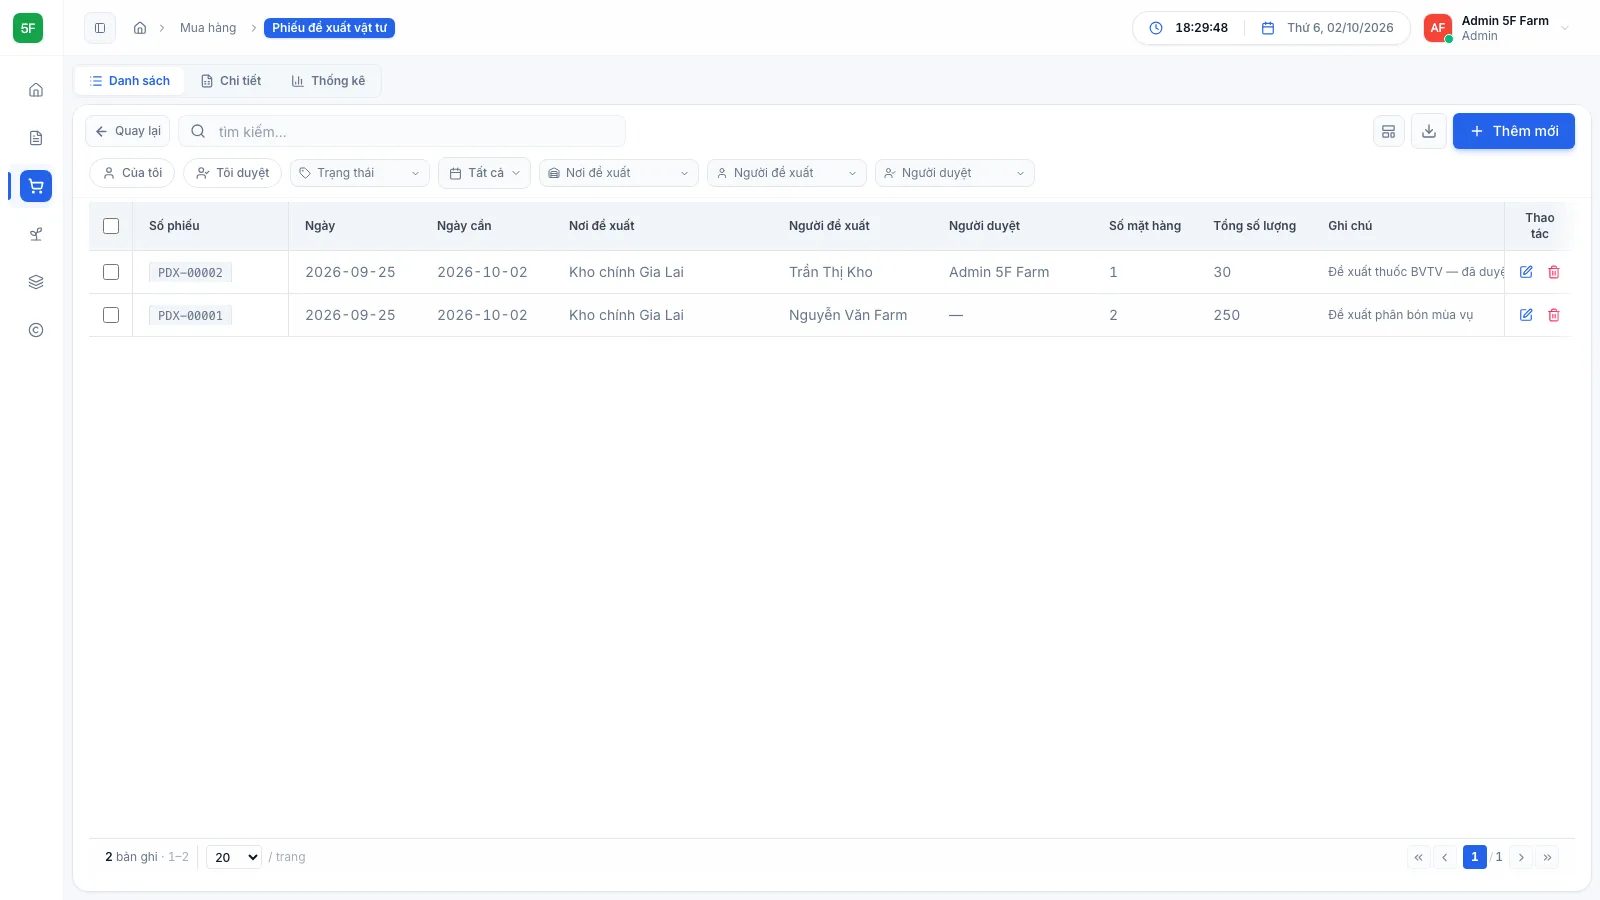The height and width of the screenshot is (900, 1600).
Task: Check the PDX-00002 row checkbox
Action: click(x=111, y=272)
